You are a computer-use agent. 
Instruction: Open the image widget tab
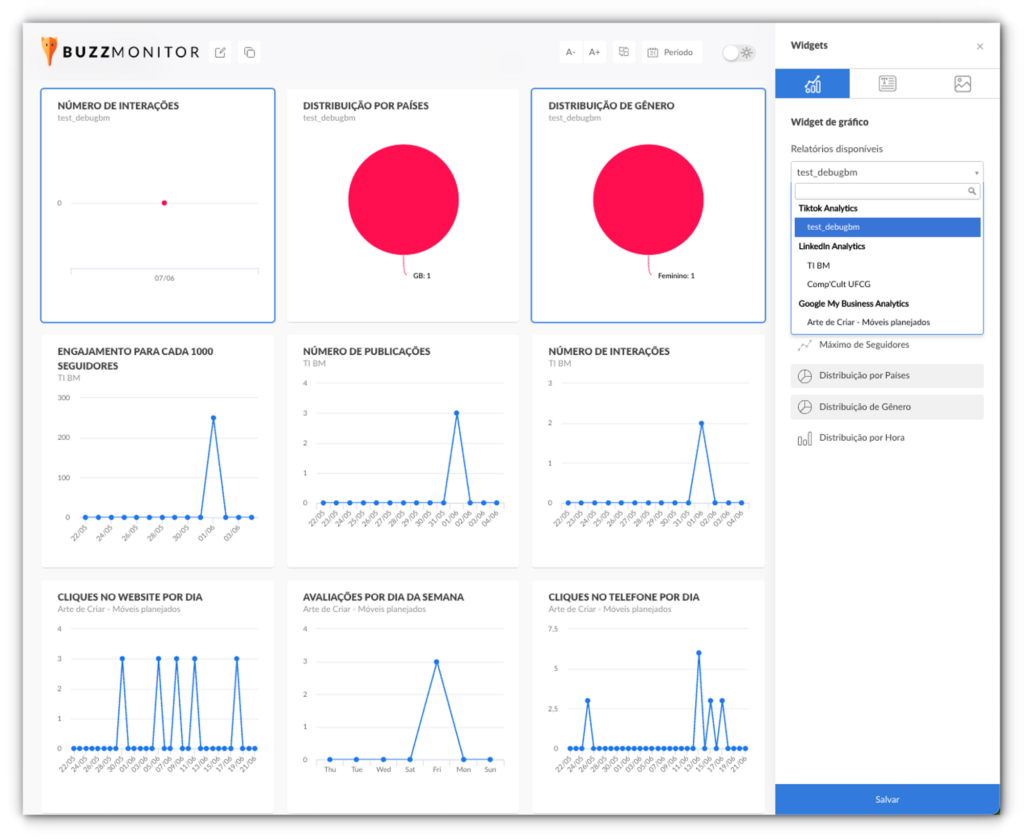coord(962,84)
